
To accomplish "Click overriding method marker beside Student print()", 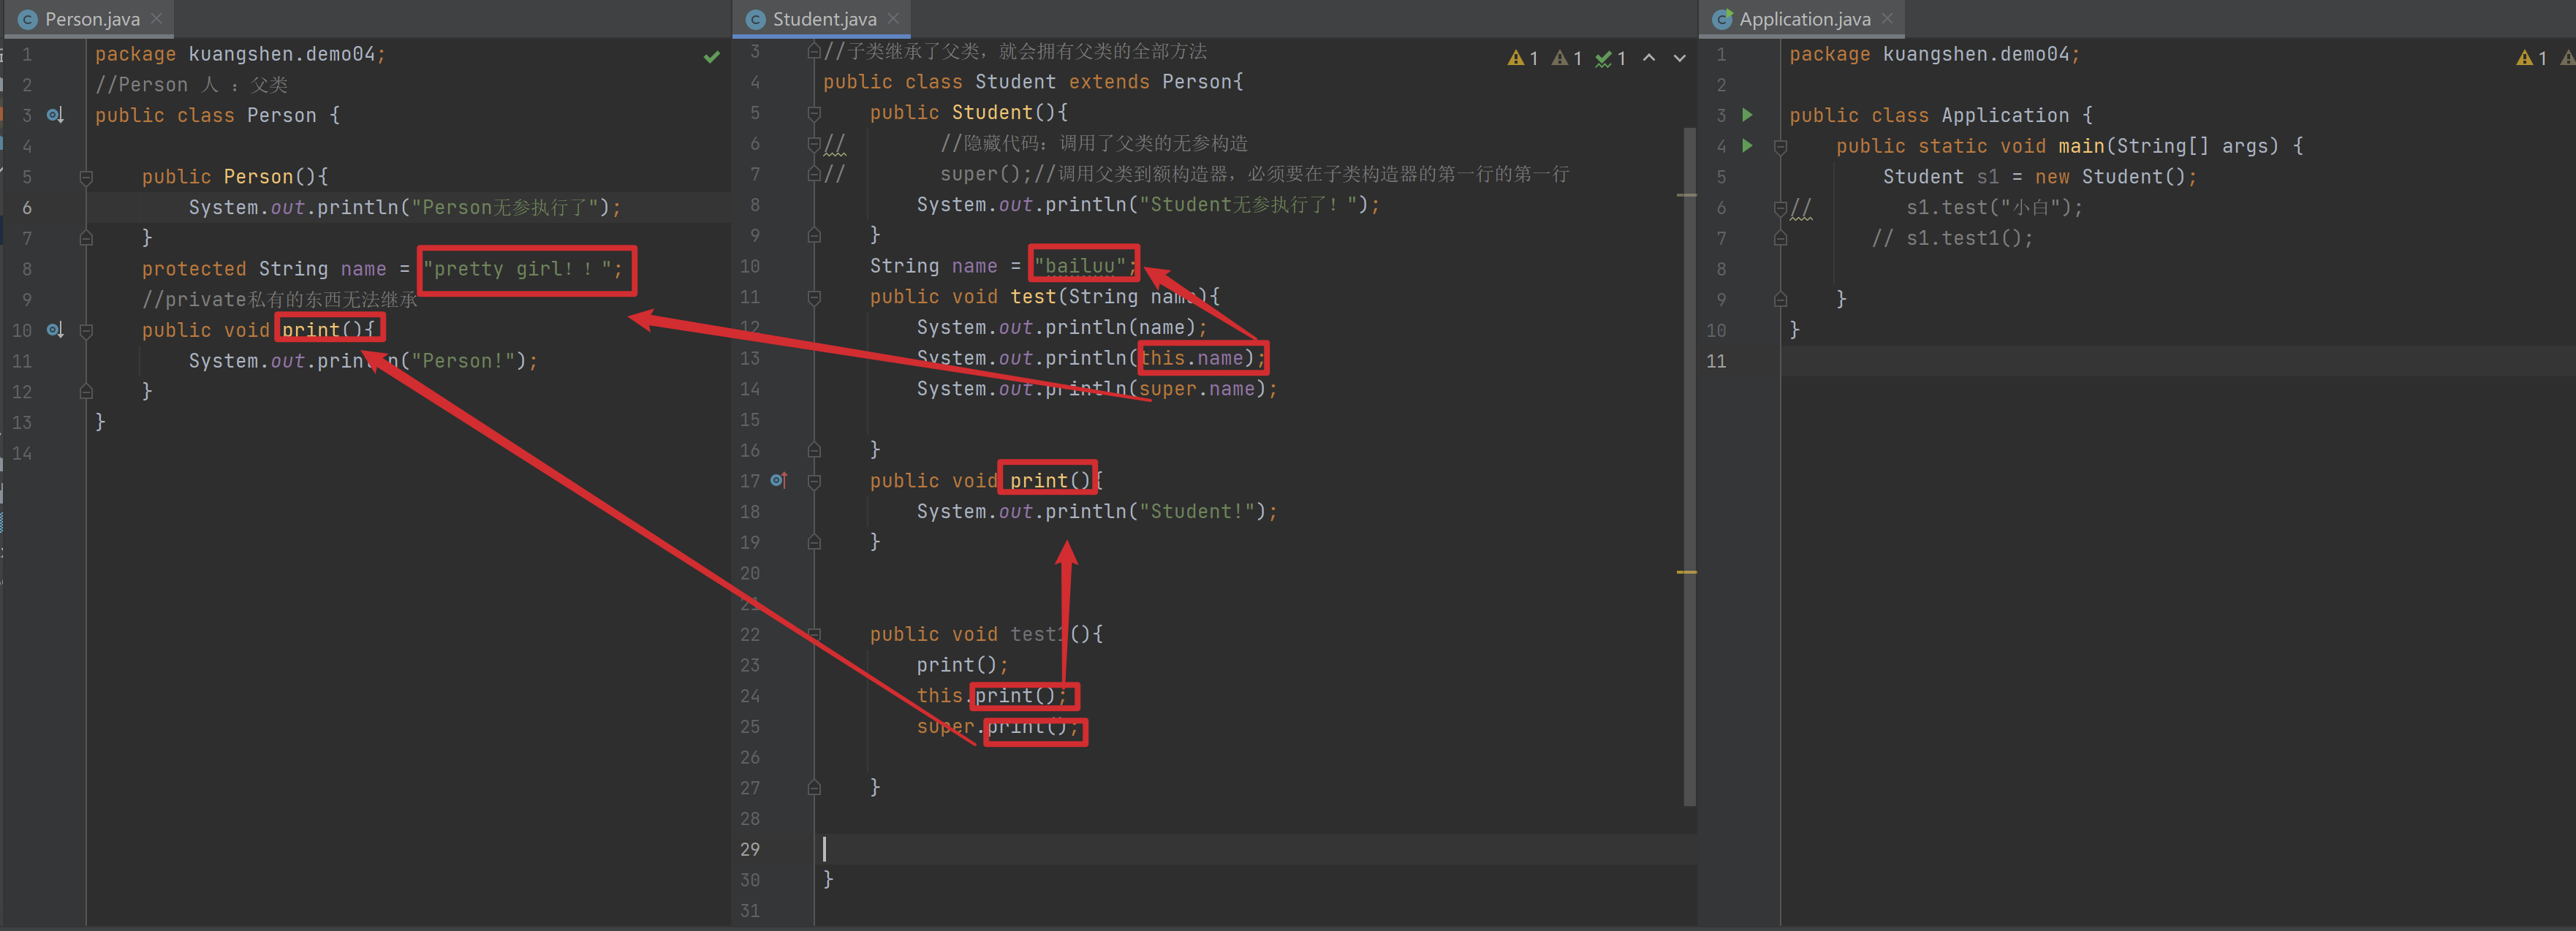I will coord(779,481).
